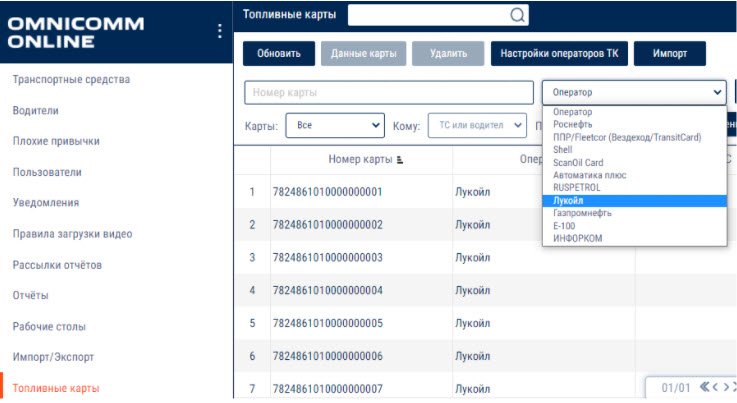The width and height of the screenshot is (737, 403).
Task: Go to Рассылки отчётов
Action: pos(57,265)
